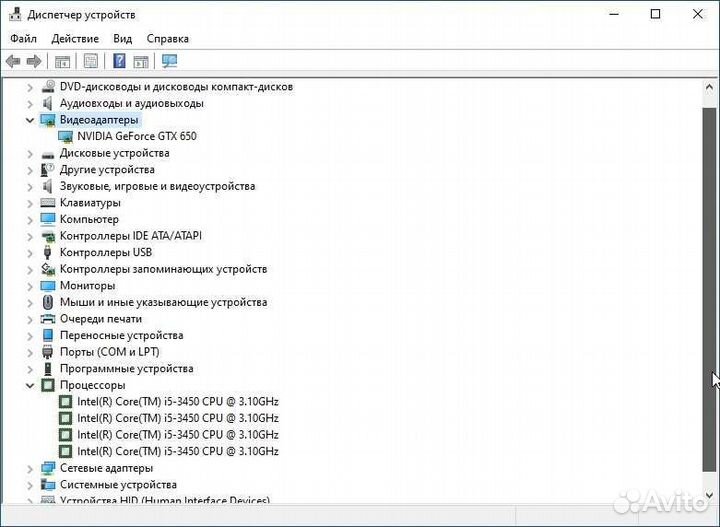The width and height of the screenshot is (720, 527).
Task: Expand Сетевые адаптеры category
Action: click(x=30, y=469)
